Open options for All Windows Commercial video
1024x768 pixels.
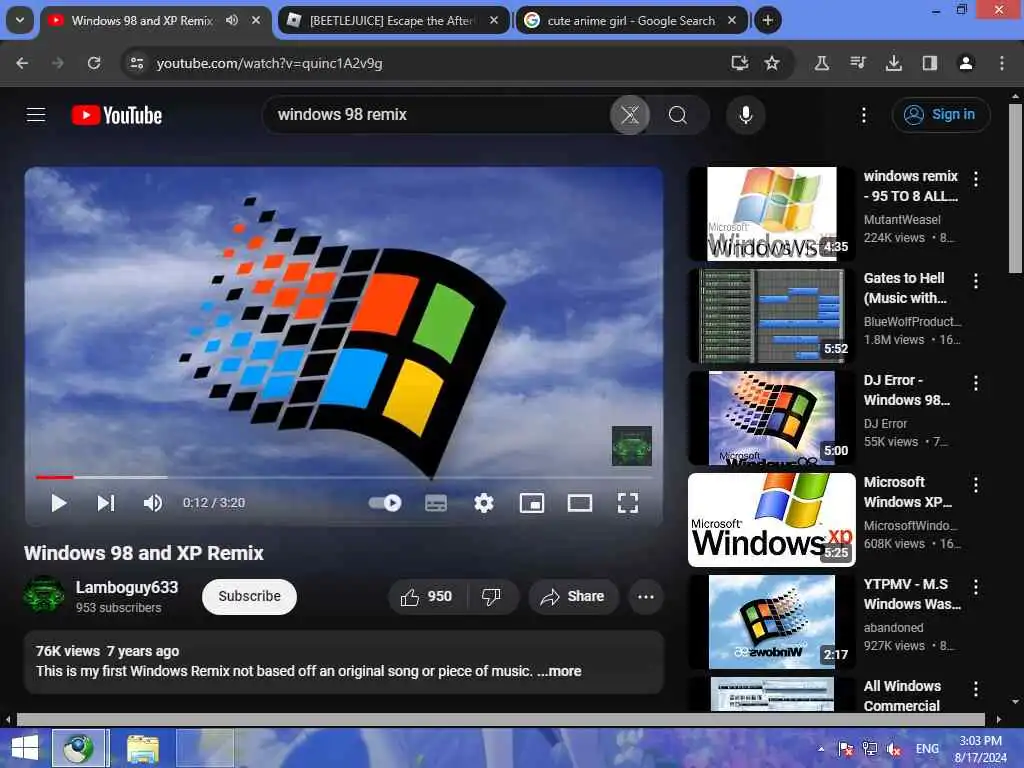point(976,689)
